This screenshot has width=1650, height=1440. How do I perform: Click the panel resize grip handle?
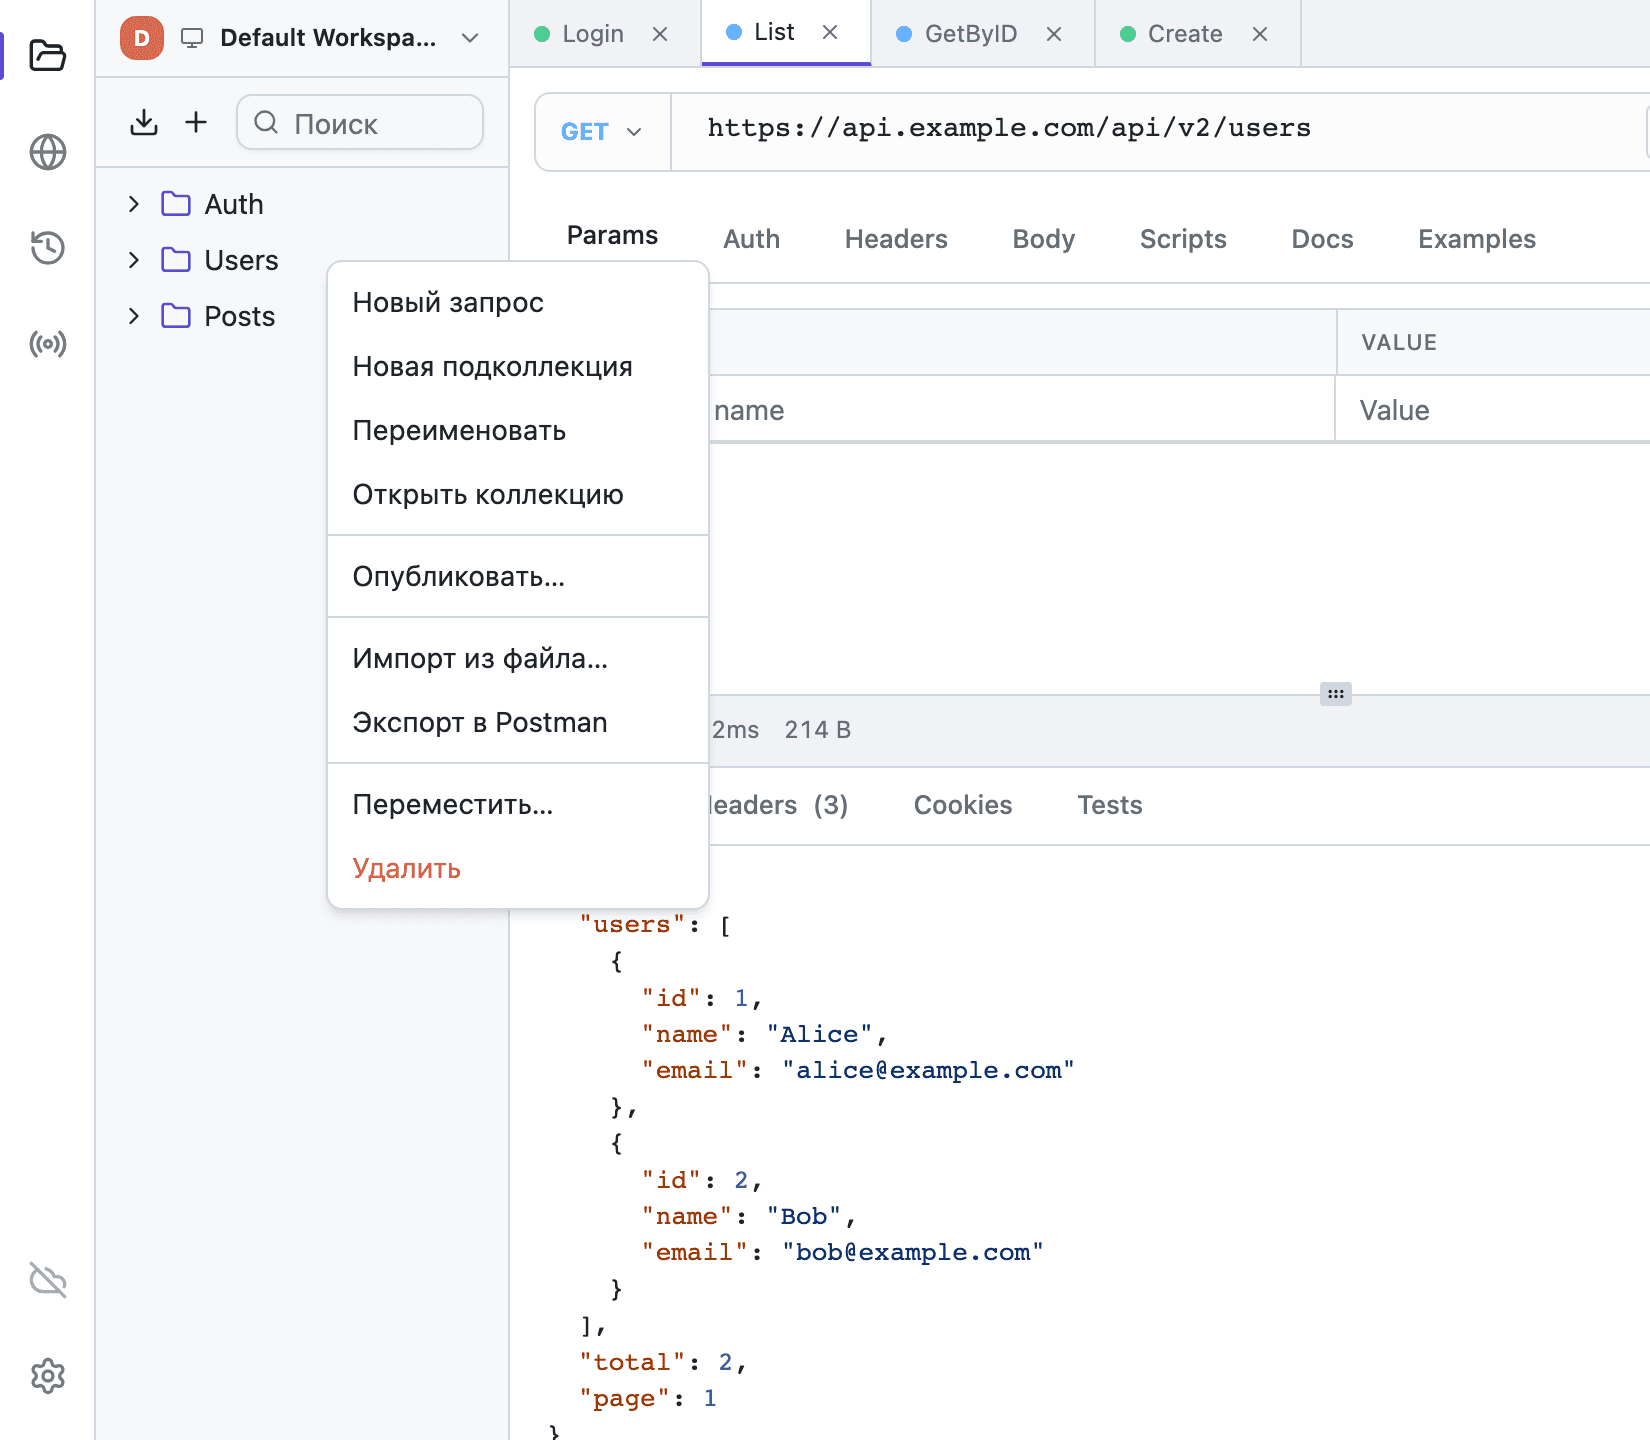tap(1336, 694)
